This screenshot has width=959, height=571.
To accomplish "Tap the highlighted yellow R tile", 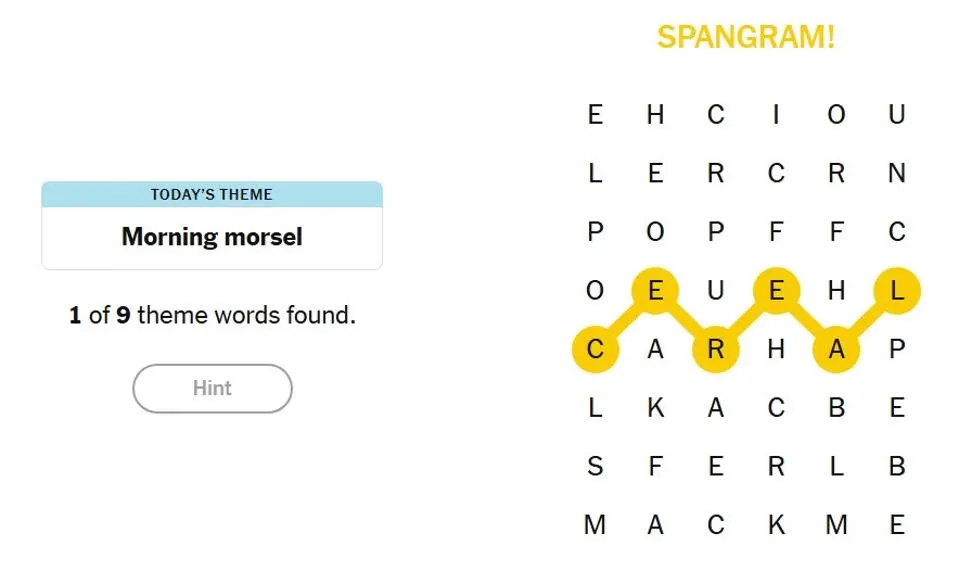I will (716, 349).
